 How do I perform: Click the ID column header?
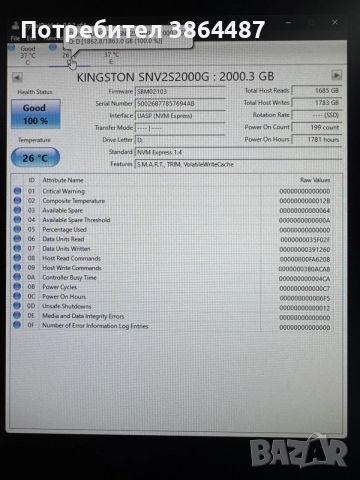point(31,180)
